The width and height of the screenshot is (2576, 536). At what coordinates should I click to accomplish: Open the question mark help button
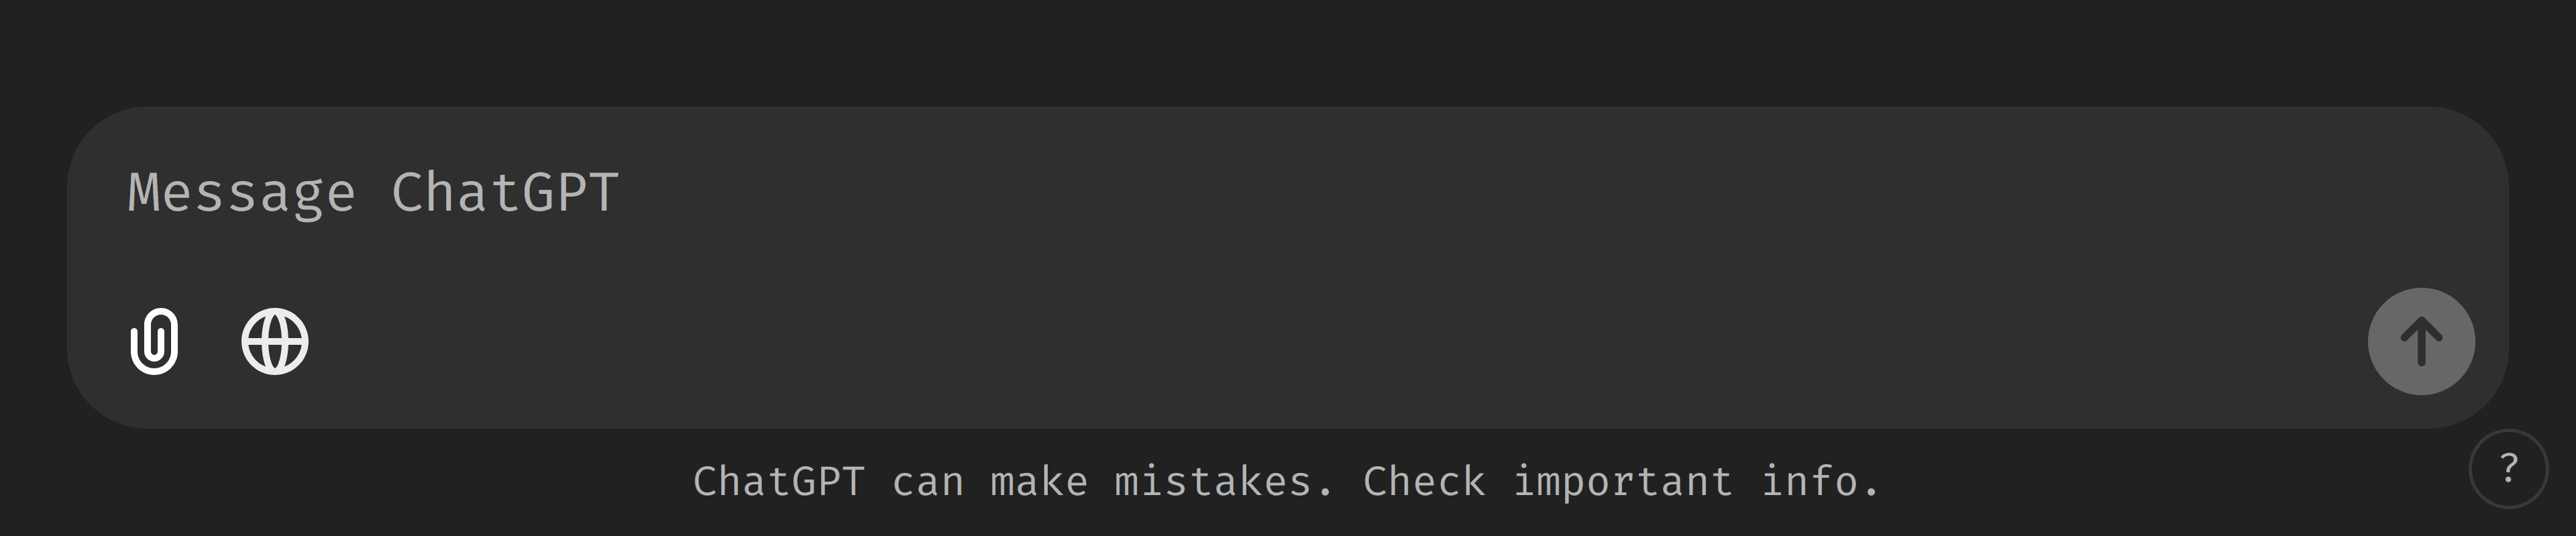[2508, 468]
